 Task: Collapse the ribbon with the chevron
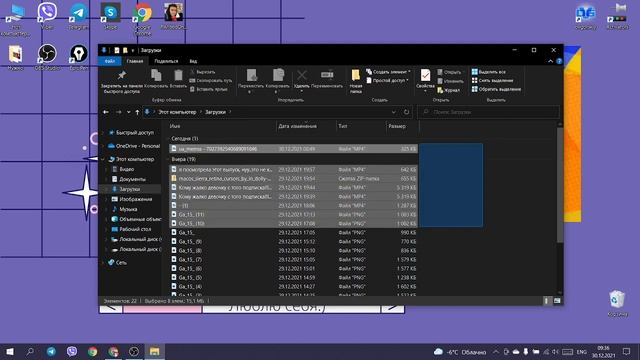[x=550, y=61]
